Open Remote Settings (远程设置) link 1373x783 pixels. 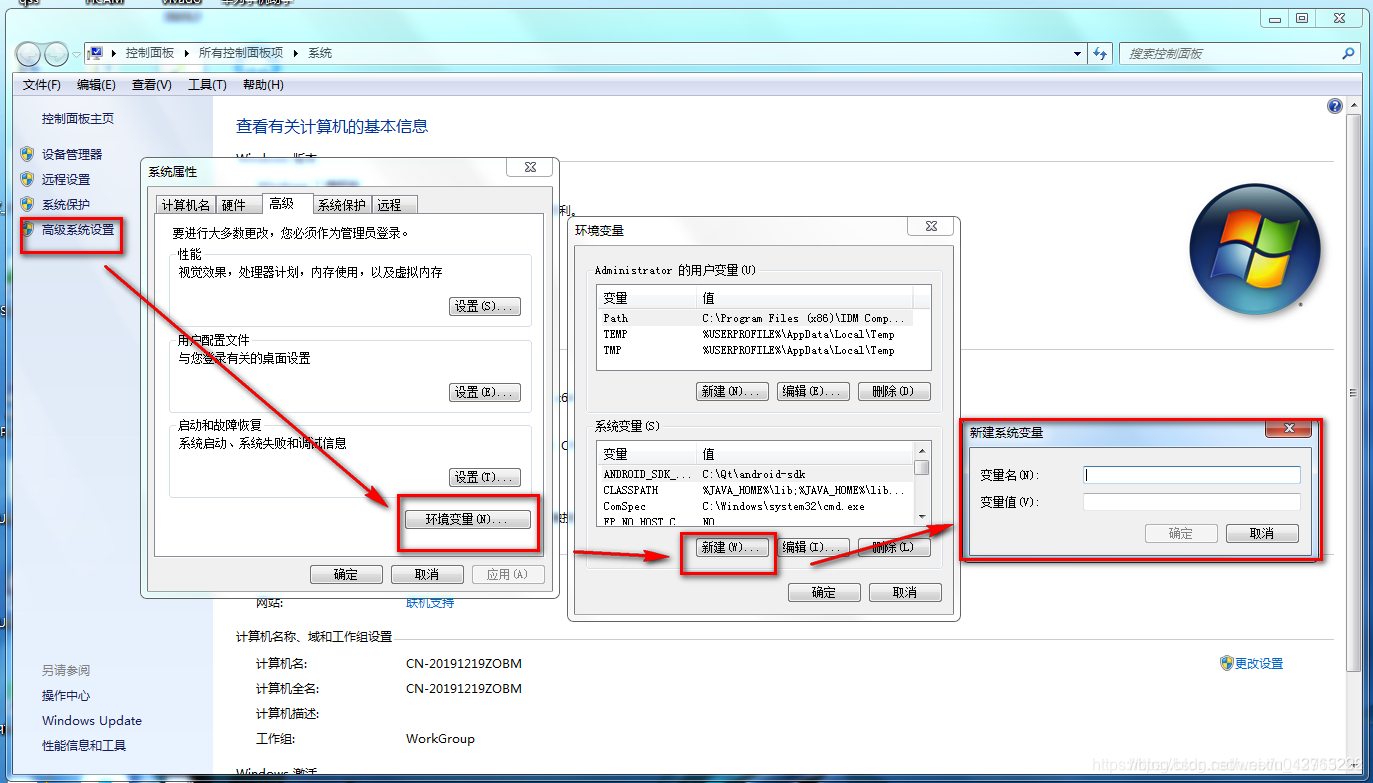(x=66, y=179)
